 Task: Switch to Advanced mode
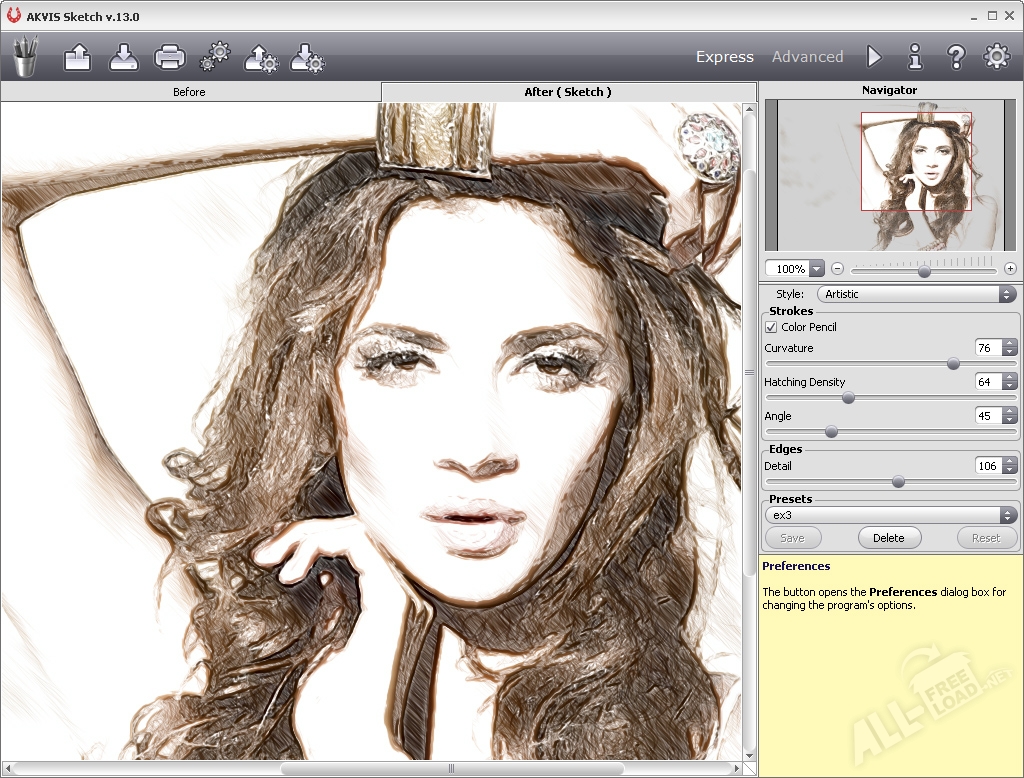[x=807, y=57]
